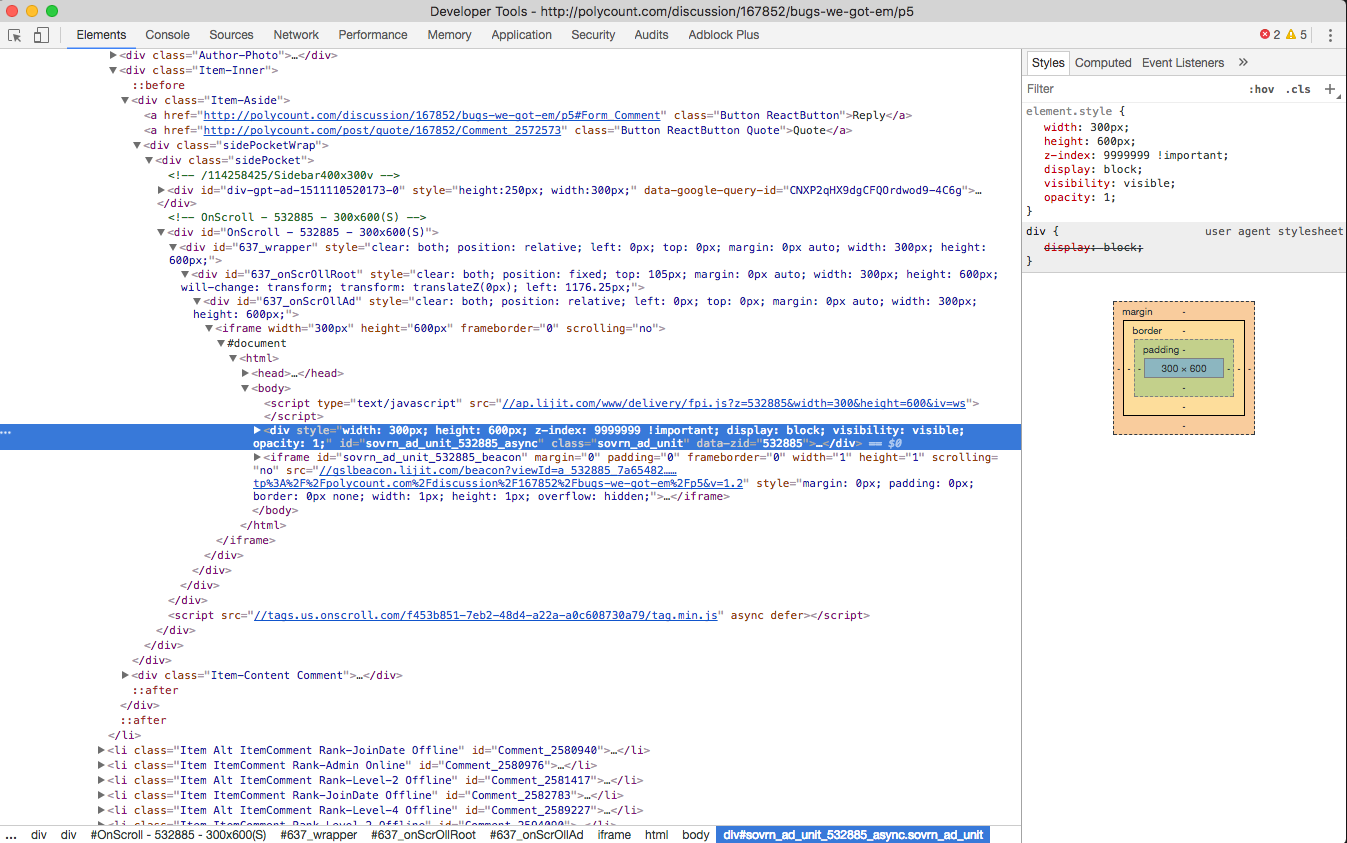Toggle the device toolbar icon

tap(41, 35)
